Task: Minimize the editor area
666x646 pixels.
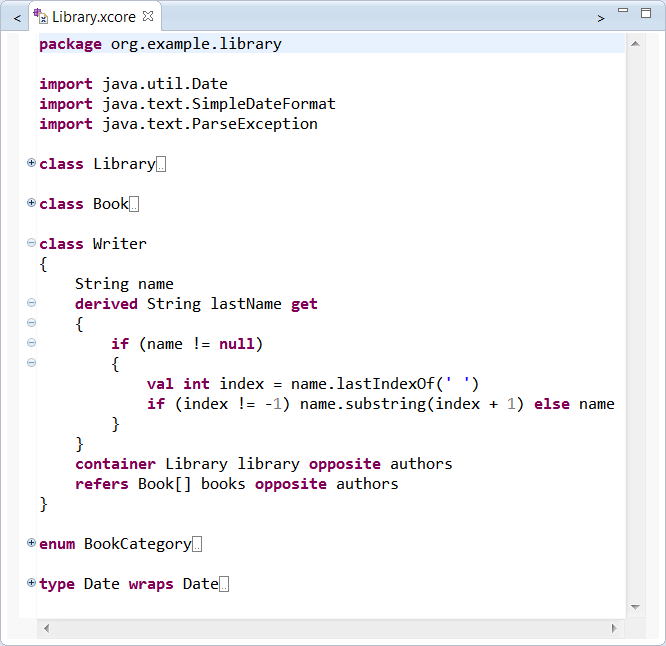Action: 624,12
